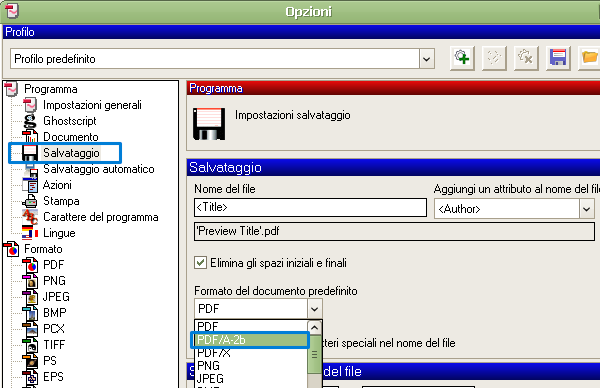Click the PNG format tree icon
Image resolution: width=600 pixels, height=388 pixels.
point(30,281)
